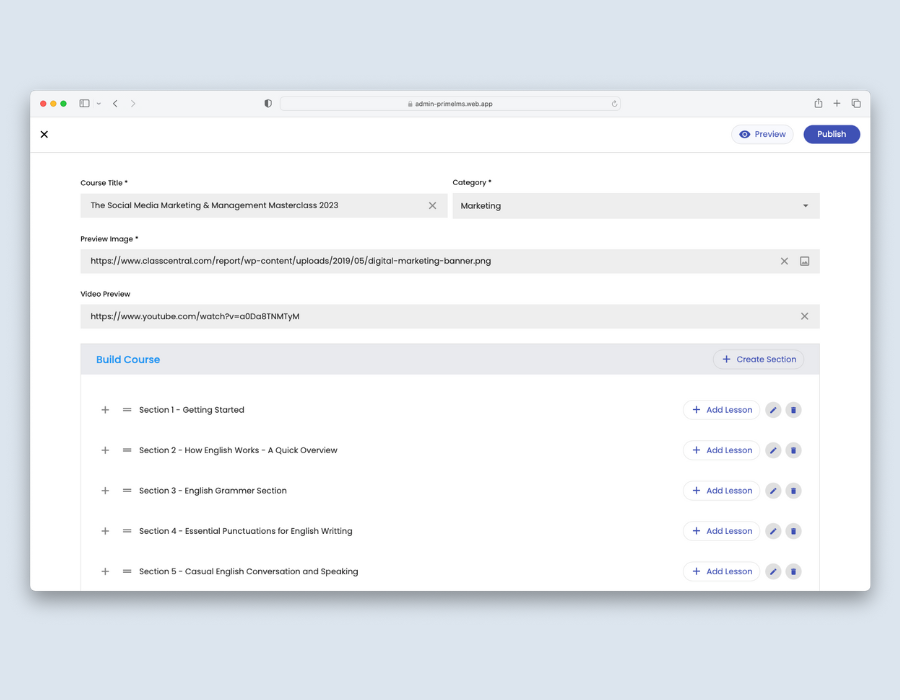The width and height of the screenshot is (900, 700).
Task: Clear the Course Title field text
Action: point(432,206)
